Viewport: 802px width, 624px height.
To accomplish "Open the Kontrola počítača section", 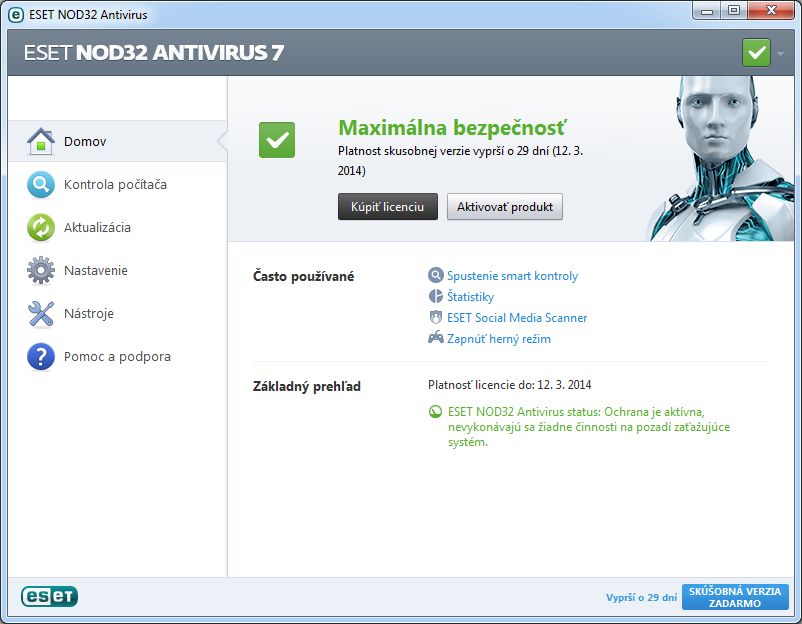I will tap(117, 185).
